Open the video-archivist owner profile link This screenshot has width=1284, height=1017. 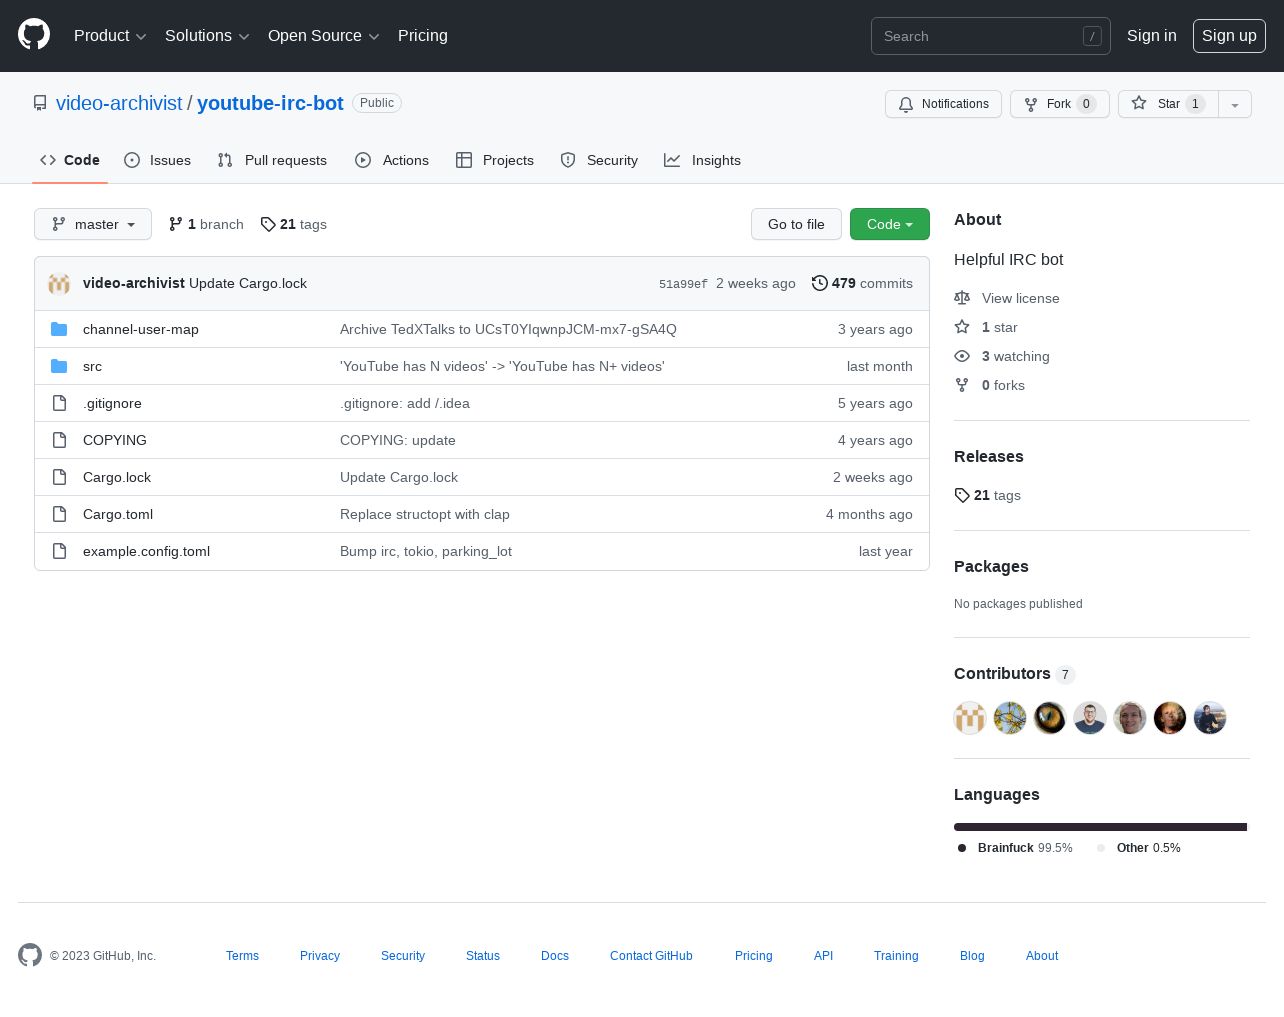tap(119, 103)
